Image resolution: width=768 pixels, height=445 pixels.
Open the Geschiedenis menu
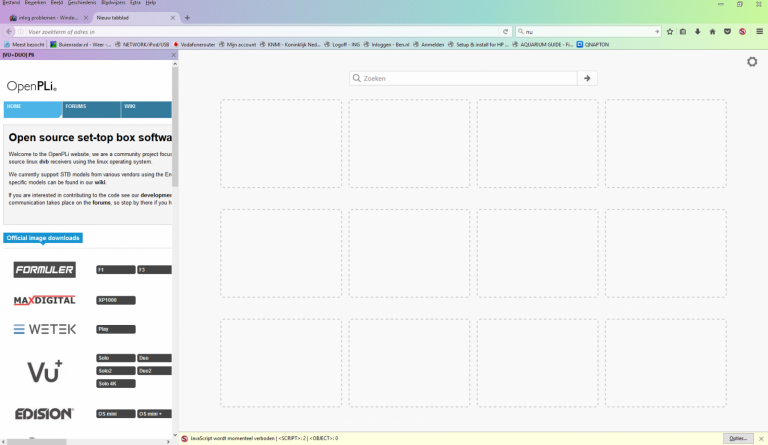click(x=81, y=3)
